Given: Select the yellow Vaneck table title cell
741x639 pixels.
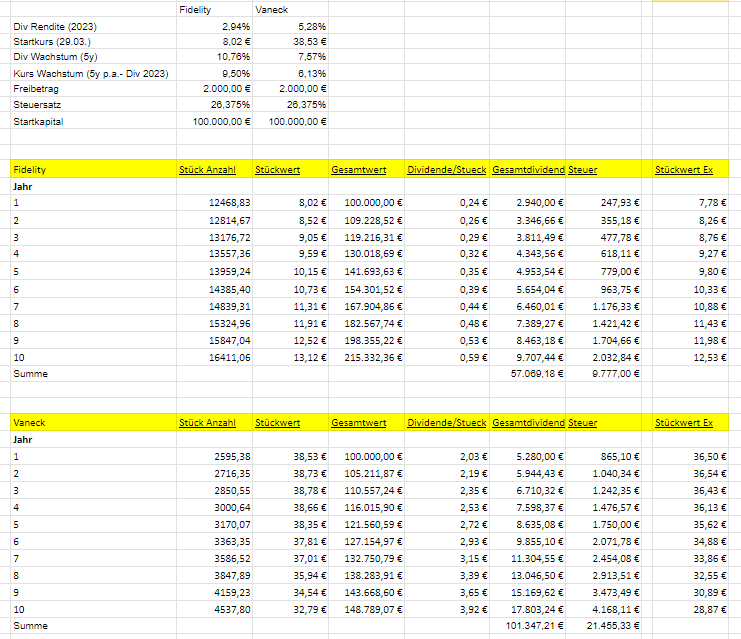Looking at the screenshot, I should pos(94,423).
